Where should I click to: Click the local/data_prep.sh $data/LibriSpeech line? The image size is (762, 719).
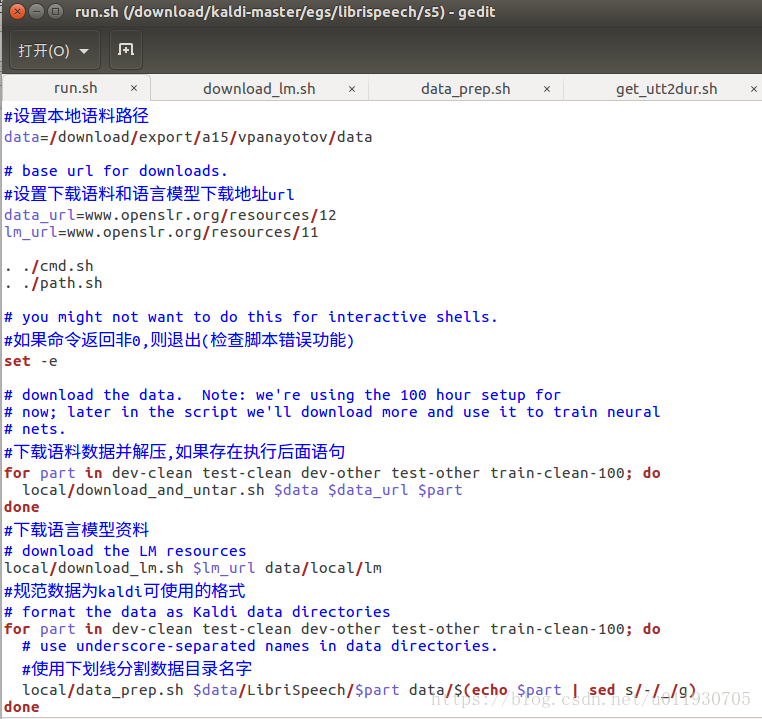tap(360, 690)
